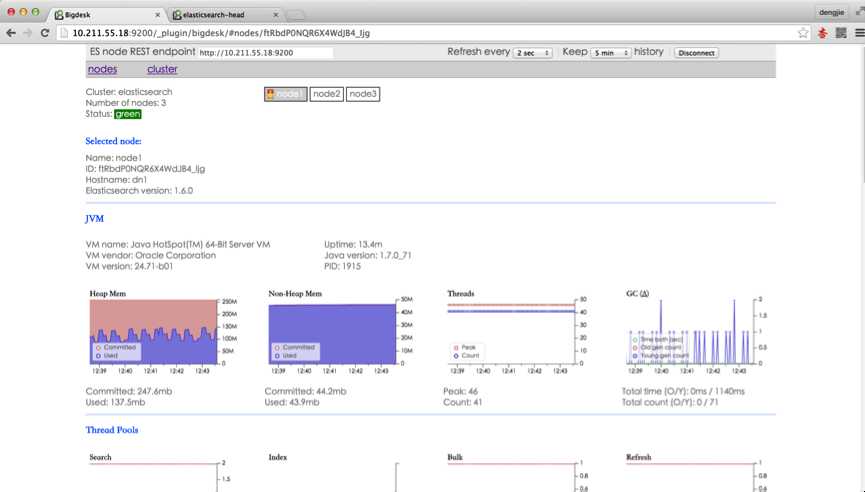Enter full screen with the top-right arrows icon
865x492 pixels.
point(859,11)
